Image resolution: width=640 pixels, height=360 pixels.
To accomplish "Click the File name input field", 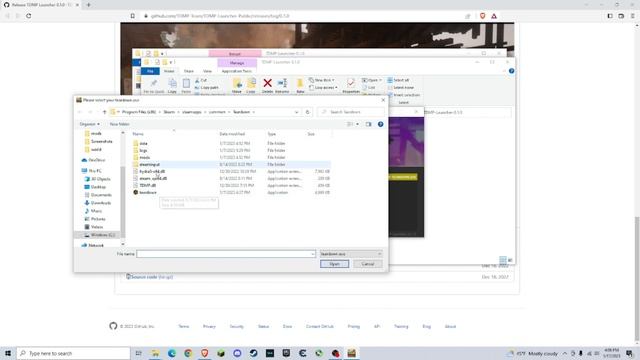I will [x=226, y=254].
